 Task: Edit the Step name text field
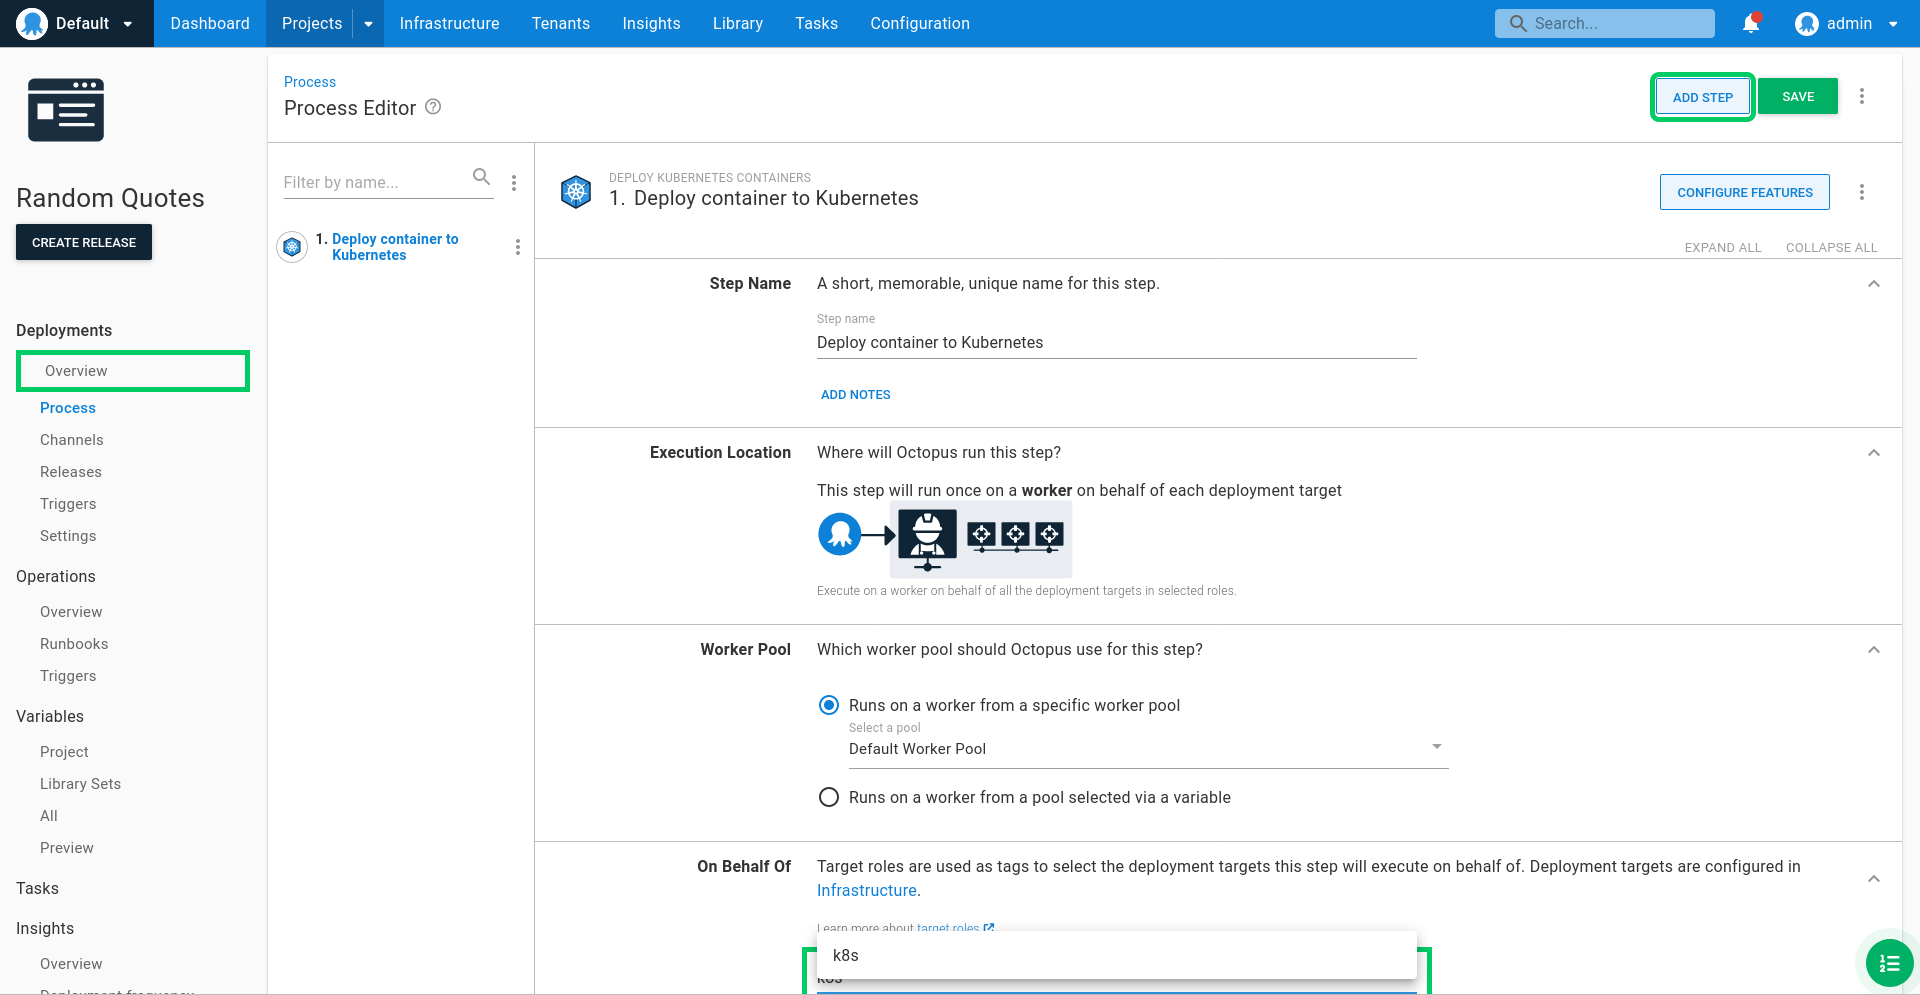(1117, 343)
